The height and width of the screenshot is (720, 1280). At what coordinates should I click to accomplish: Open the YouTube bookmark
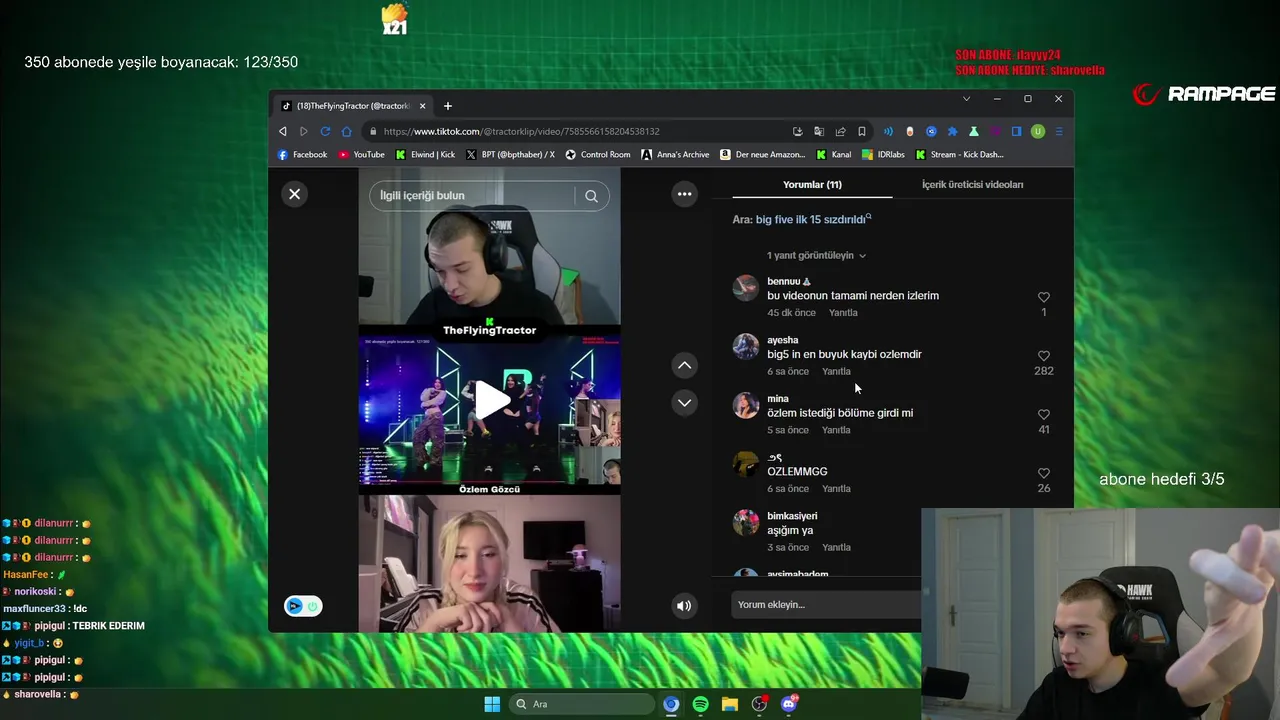click(x=361, y=155)
